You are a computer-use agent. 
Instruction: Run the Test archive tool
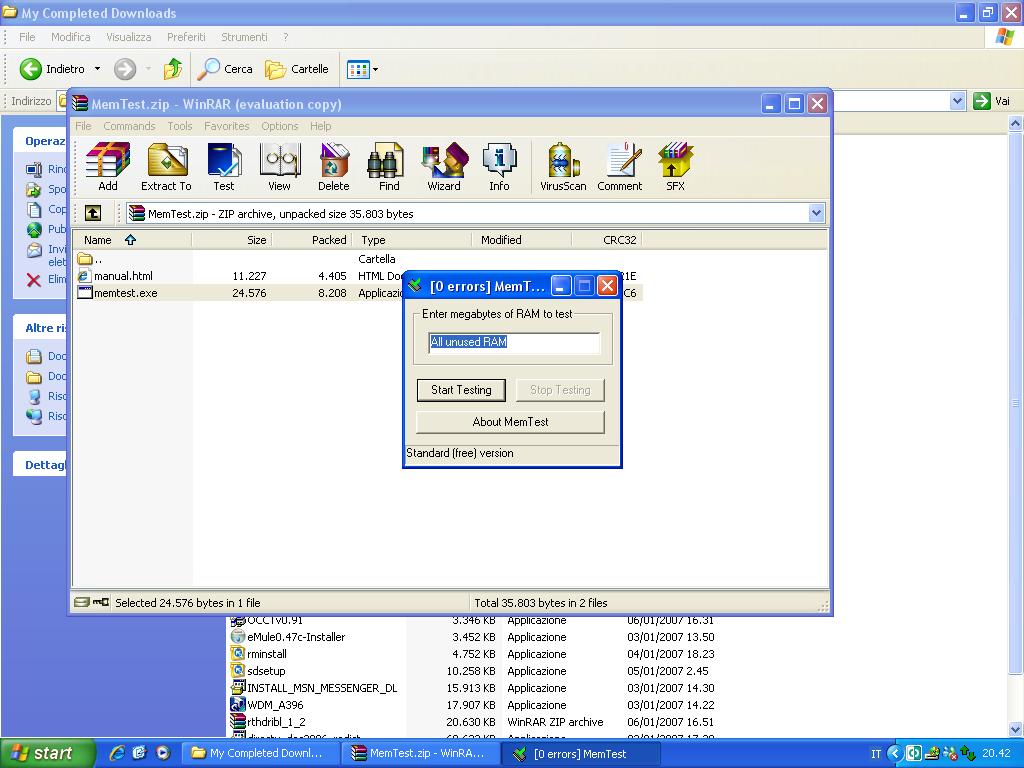pos(224,166)
